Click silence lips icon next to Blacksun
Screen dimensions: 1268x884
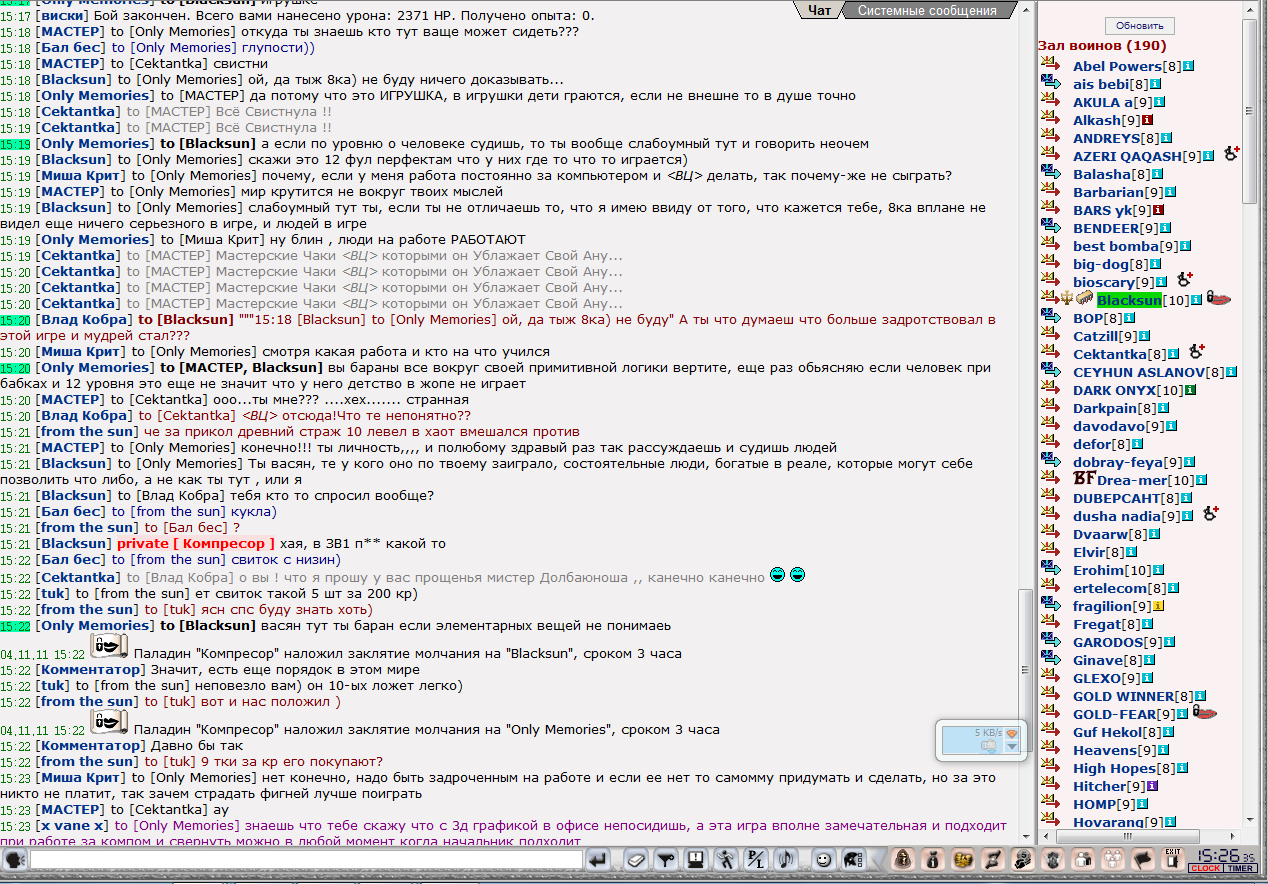1218,298
